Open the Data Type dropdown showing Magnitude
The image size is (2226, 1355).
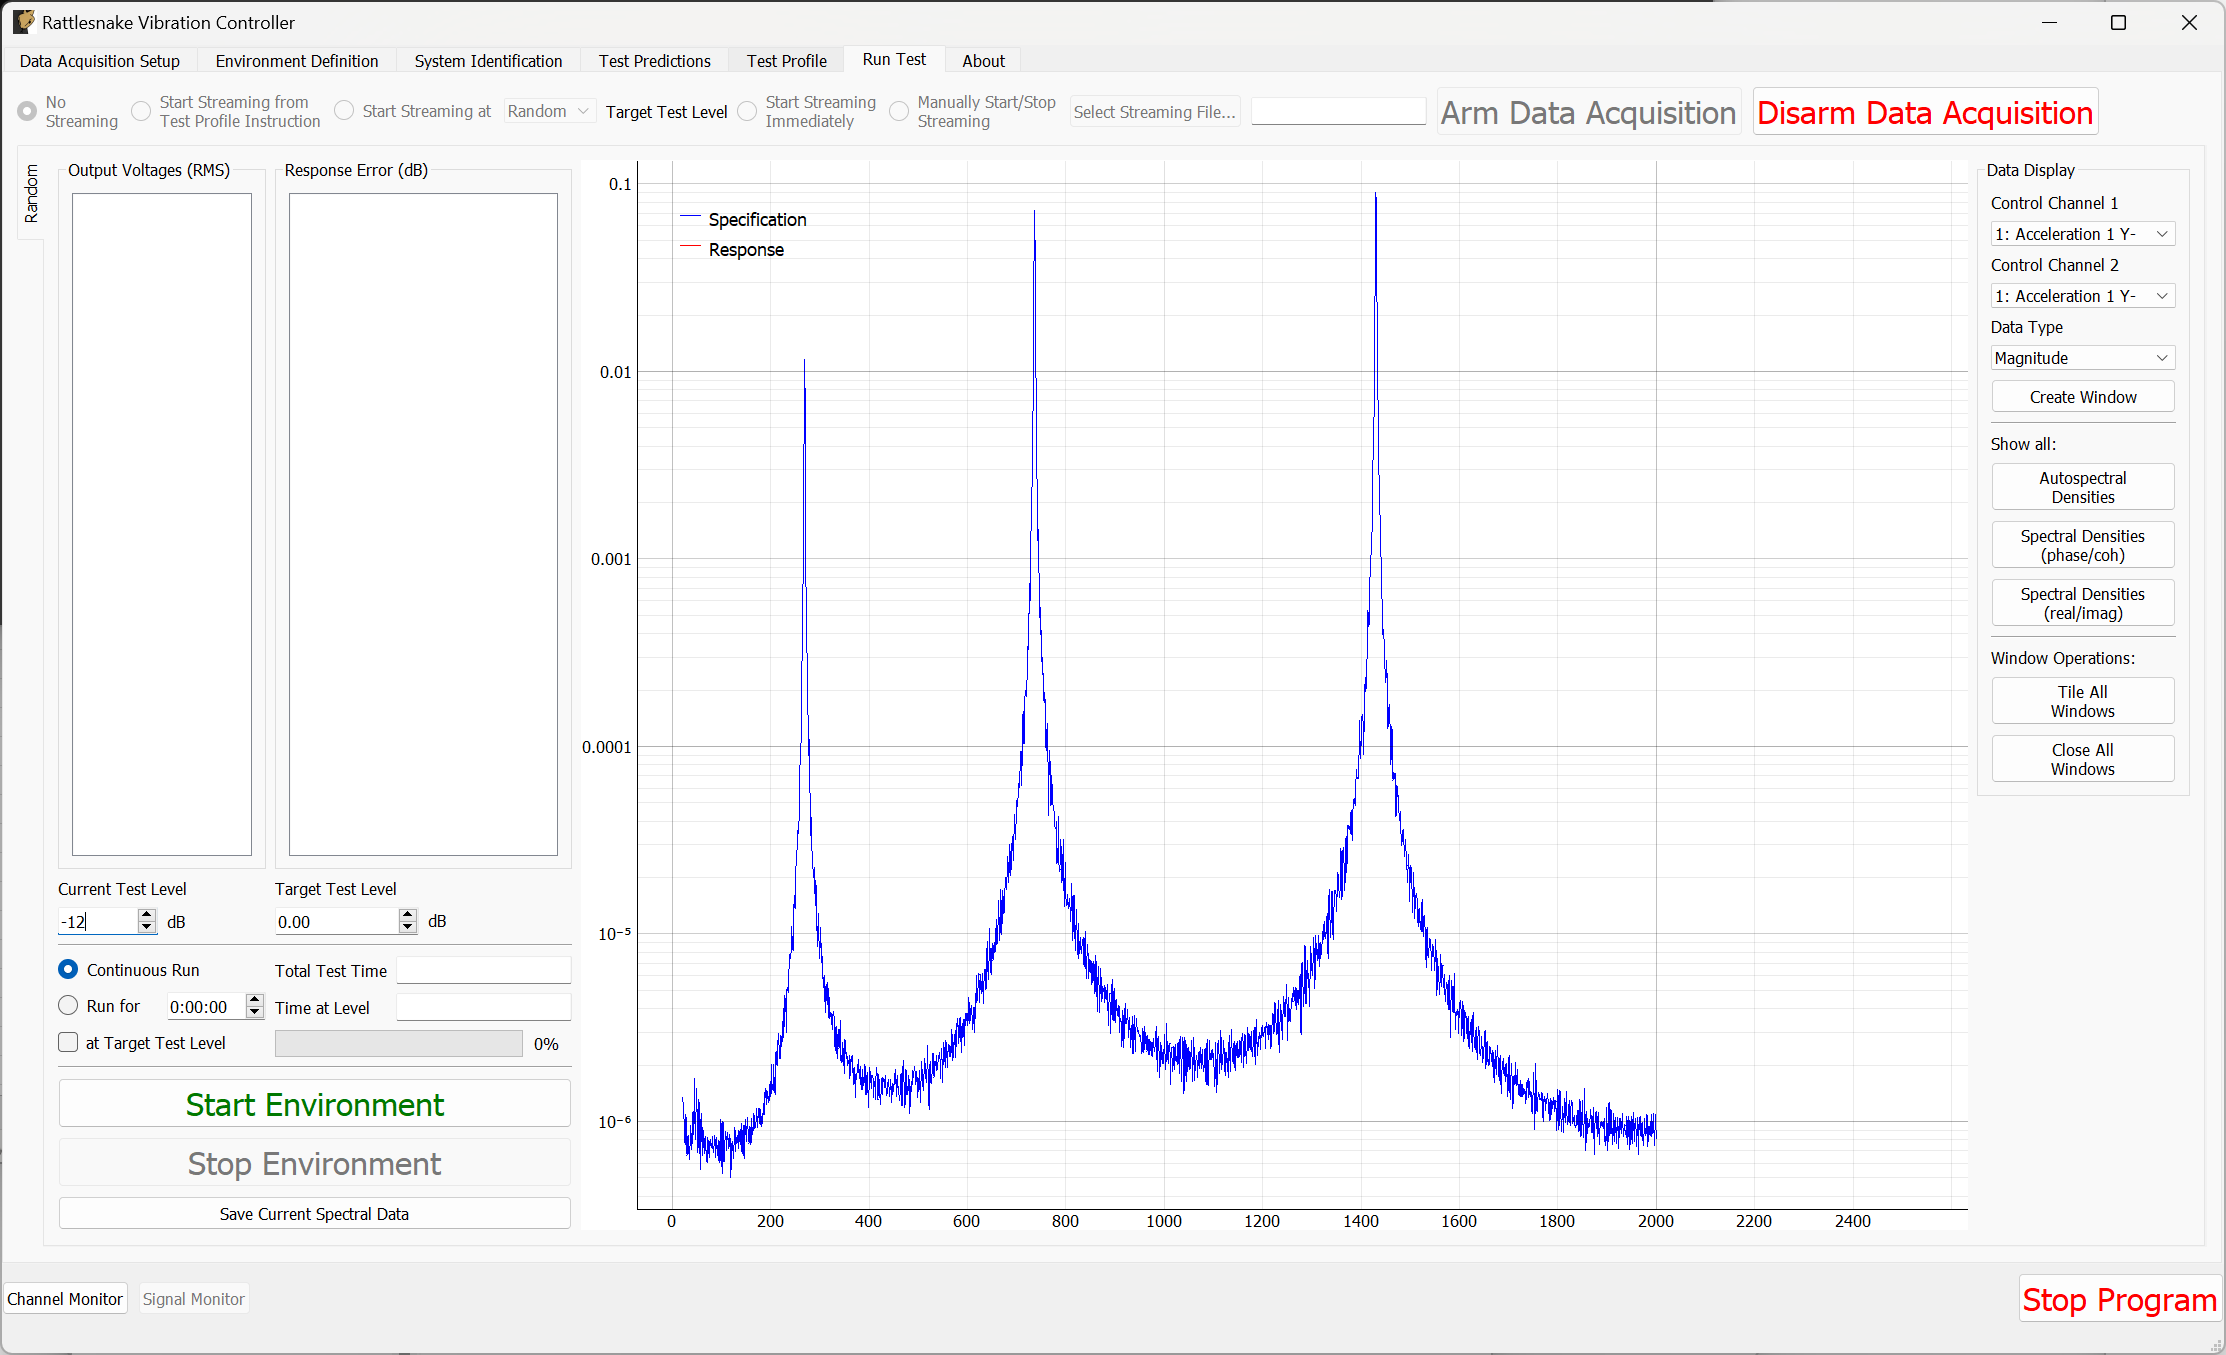coord(2082,357)
